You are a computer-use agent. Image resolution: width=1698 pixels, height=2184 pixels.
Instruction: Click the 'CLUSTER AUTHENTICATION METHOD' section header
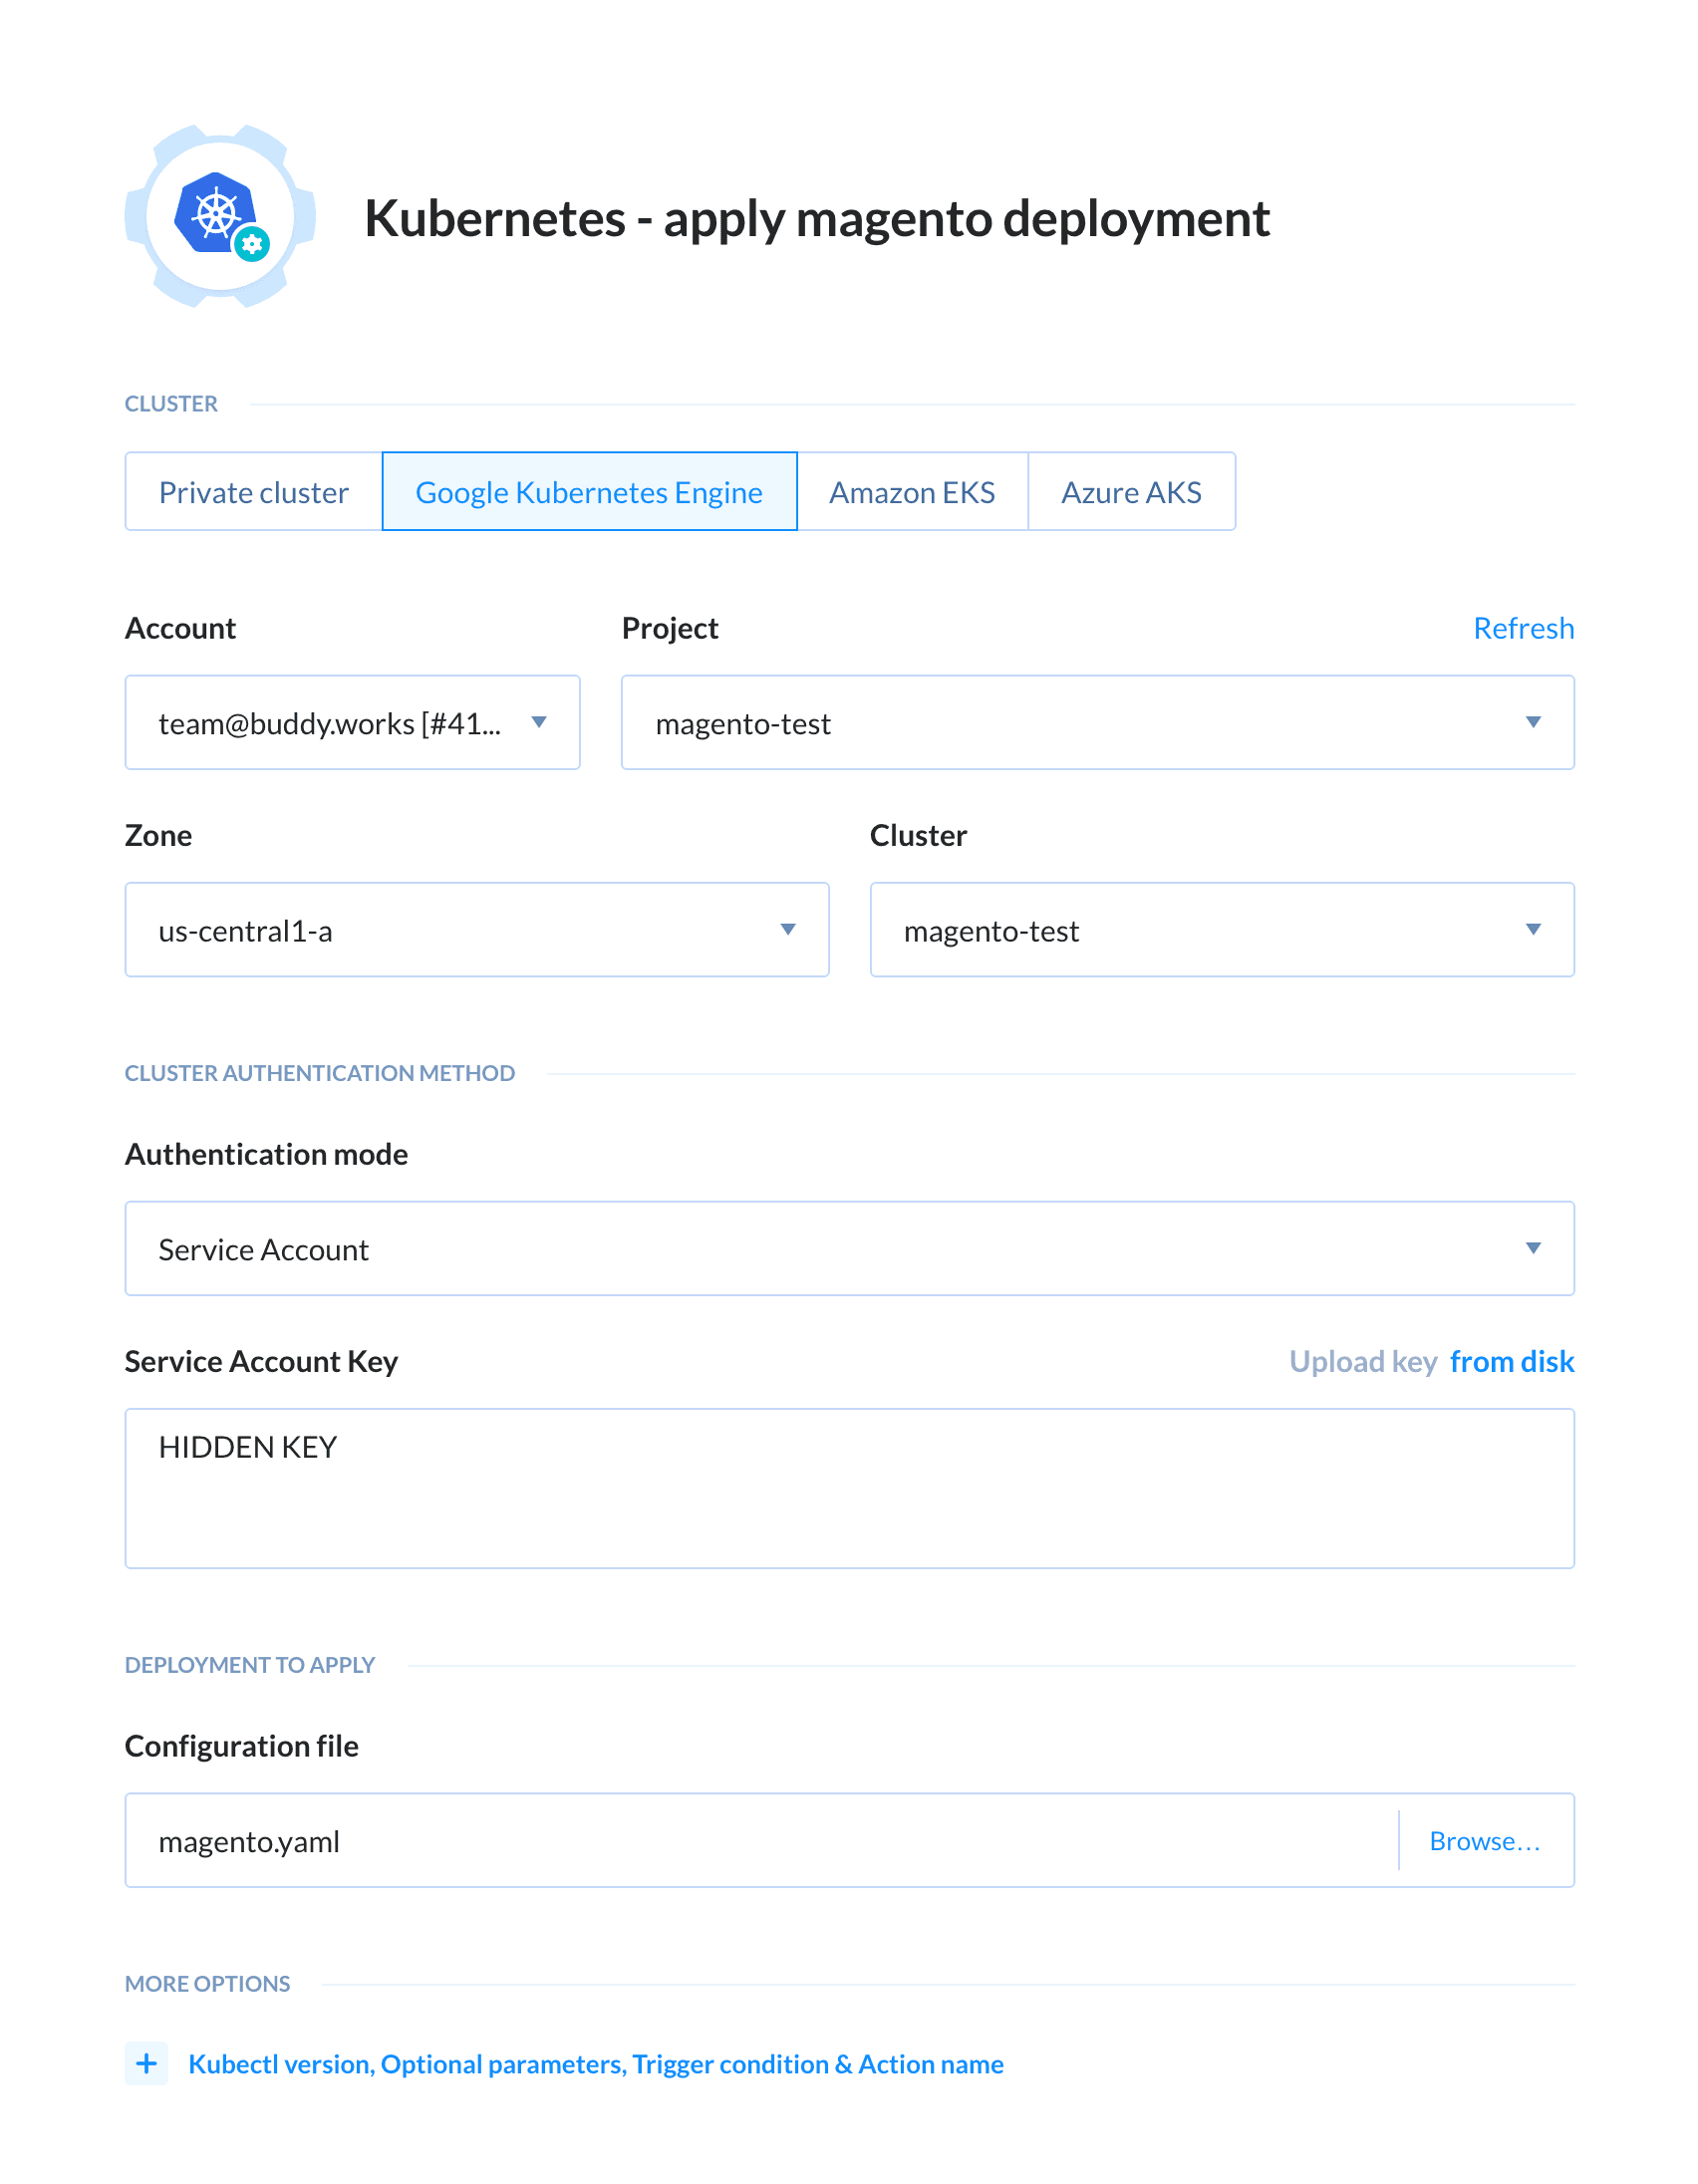click(319, 1073)
